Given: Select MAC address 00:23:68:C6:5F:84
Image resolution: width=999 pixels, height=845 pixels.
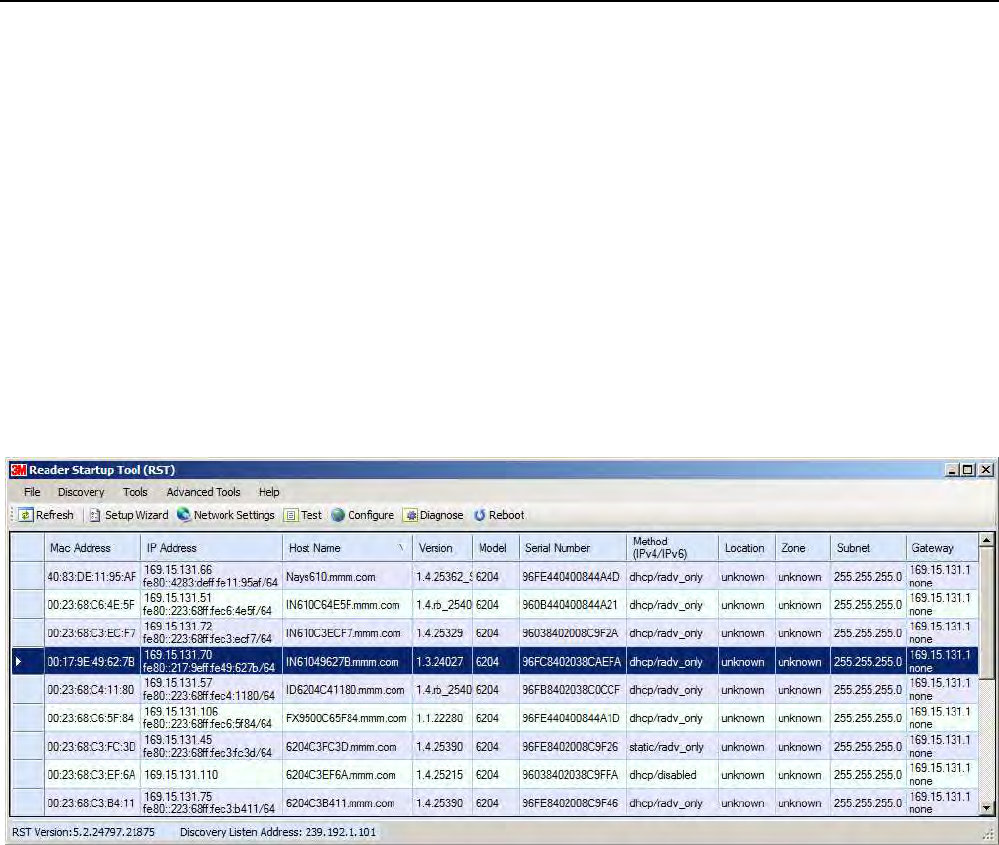Looking at the screenshot, I should tap(92, 718).
